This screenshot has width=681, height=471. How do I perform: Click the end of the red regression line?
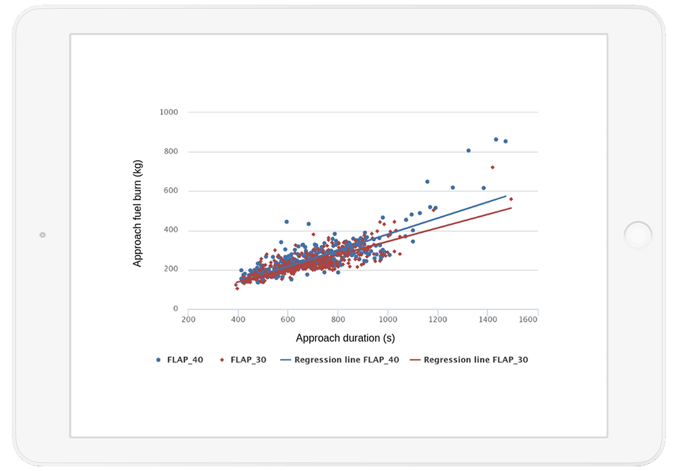(x=511, y=208)
